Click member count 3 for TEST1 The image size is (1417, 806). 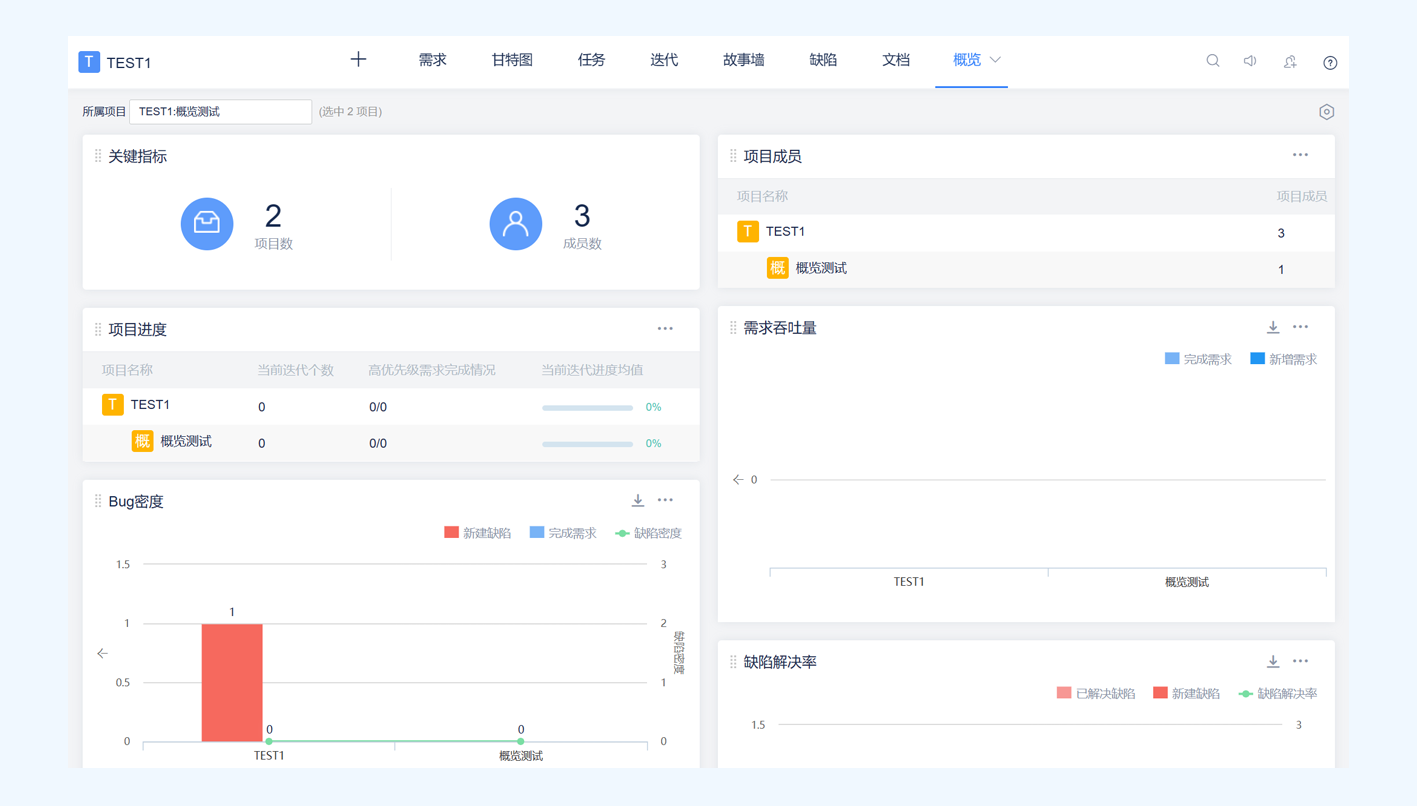1281,233
